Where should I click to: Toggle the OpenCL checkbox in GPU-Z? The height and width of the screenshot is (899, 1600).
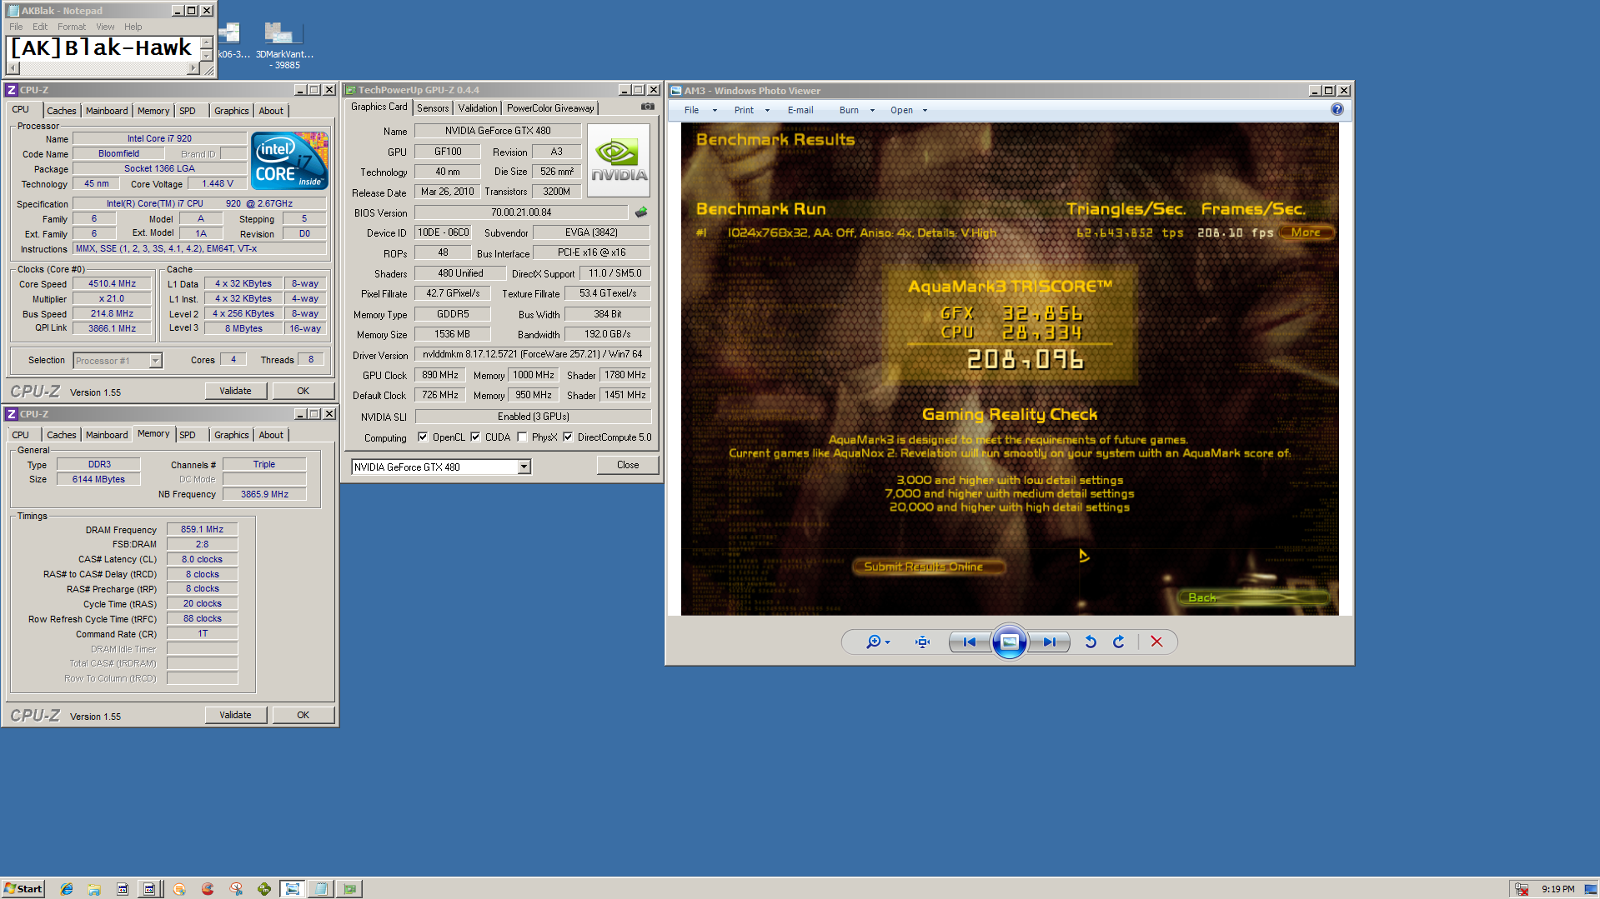[x=422, y=437]
